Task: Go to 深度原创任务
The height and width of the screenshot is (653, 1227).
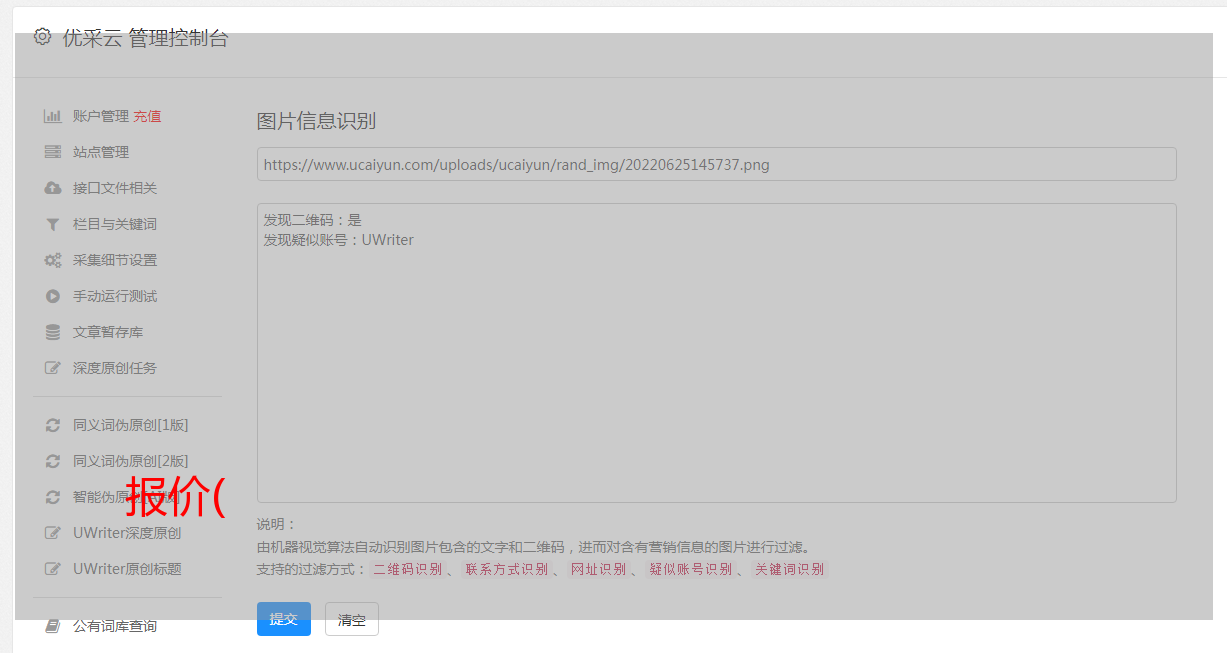Action: tap(115, 368)
